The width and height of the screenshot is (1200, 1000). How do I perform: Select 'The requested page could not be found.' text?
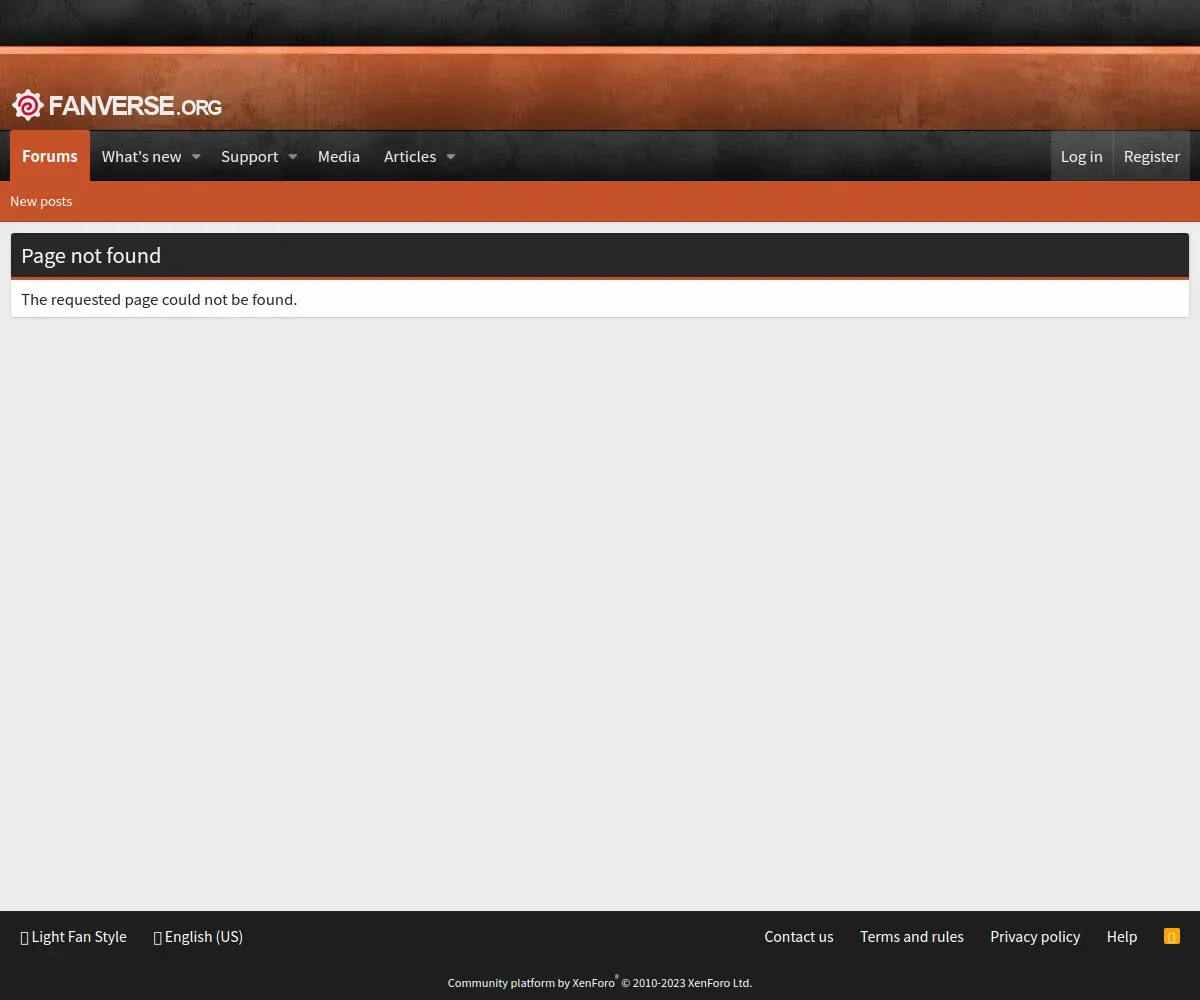[x=159, y=299]
